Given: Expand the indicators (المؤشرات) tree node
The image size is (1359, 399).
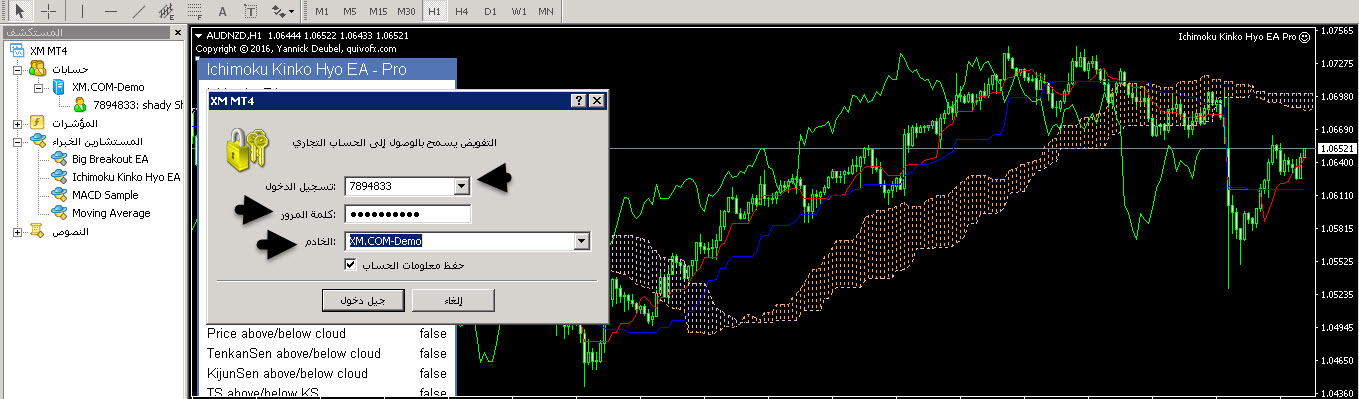Looking at the screenshot, I should click(18, 123).
